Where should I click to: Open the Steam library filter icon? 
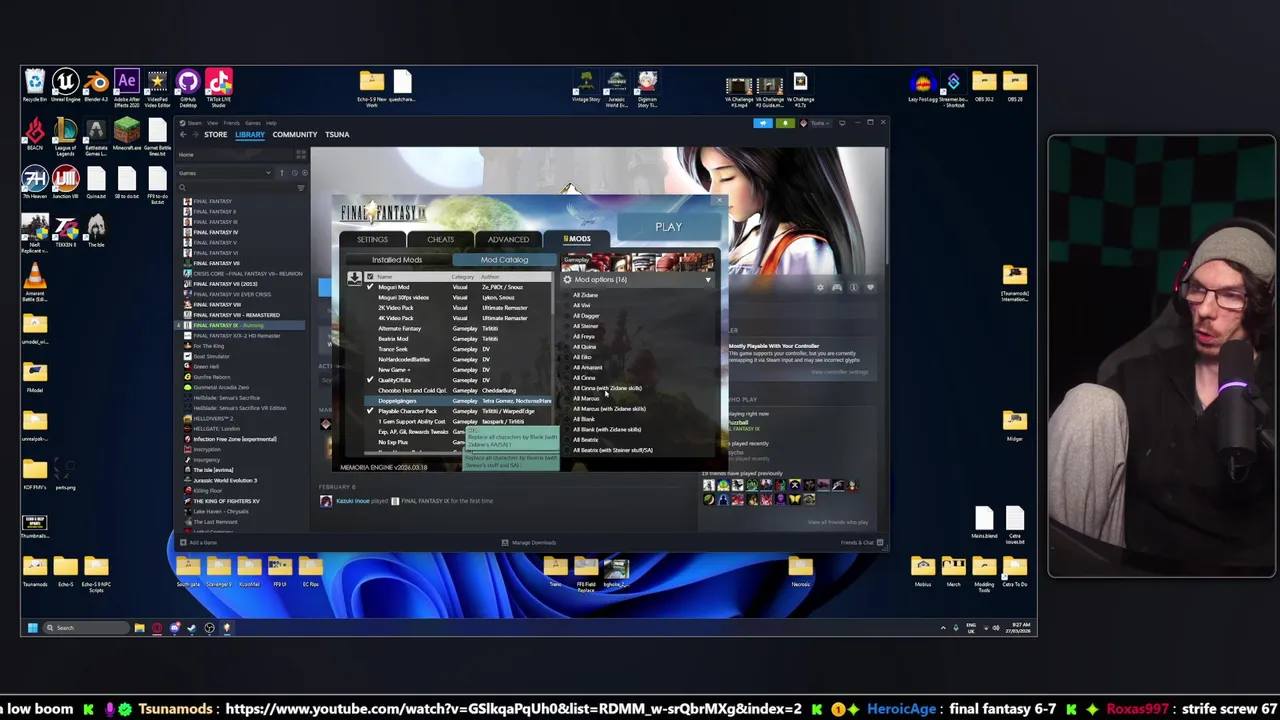(301, 186)
